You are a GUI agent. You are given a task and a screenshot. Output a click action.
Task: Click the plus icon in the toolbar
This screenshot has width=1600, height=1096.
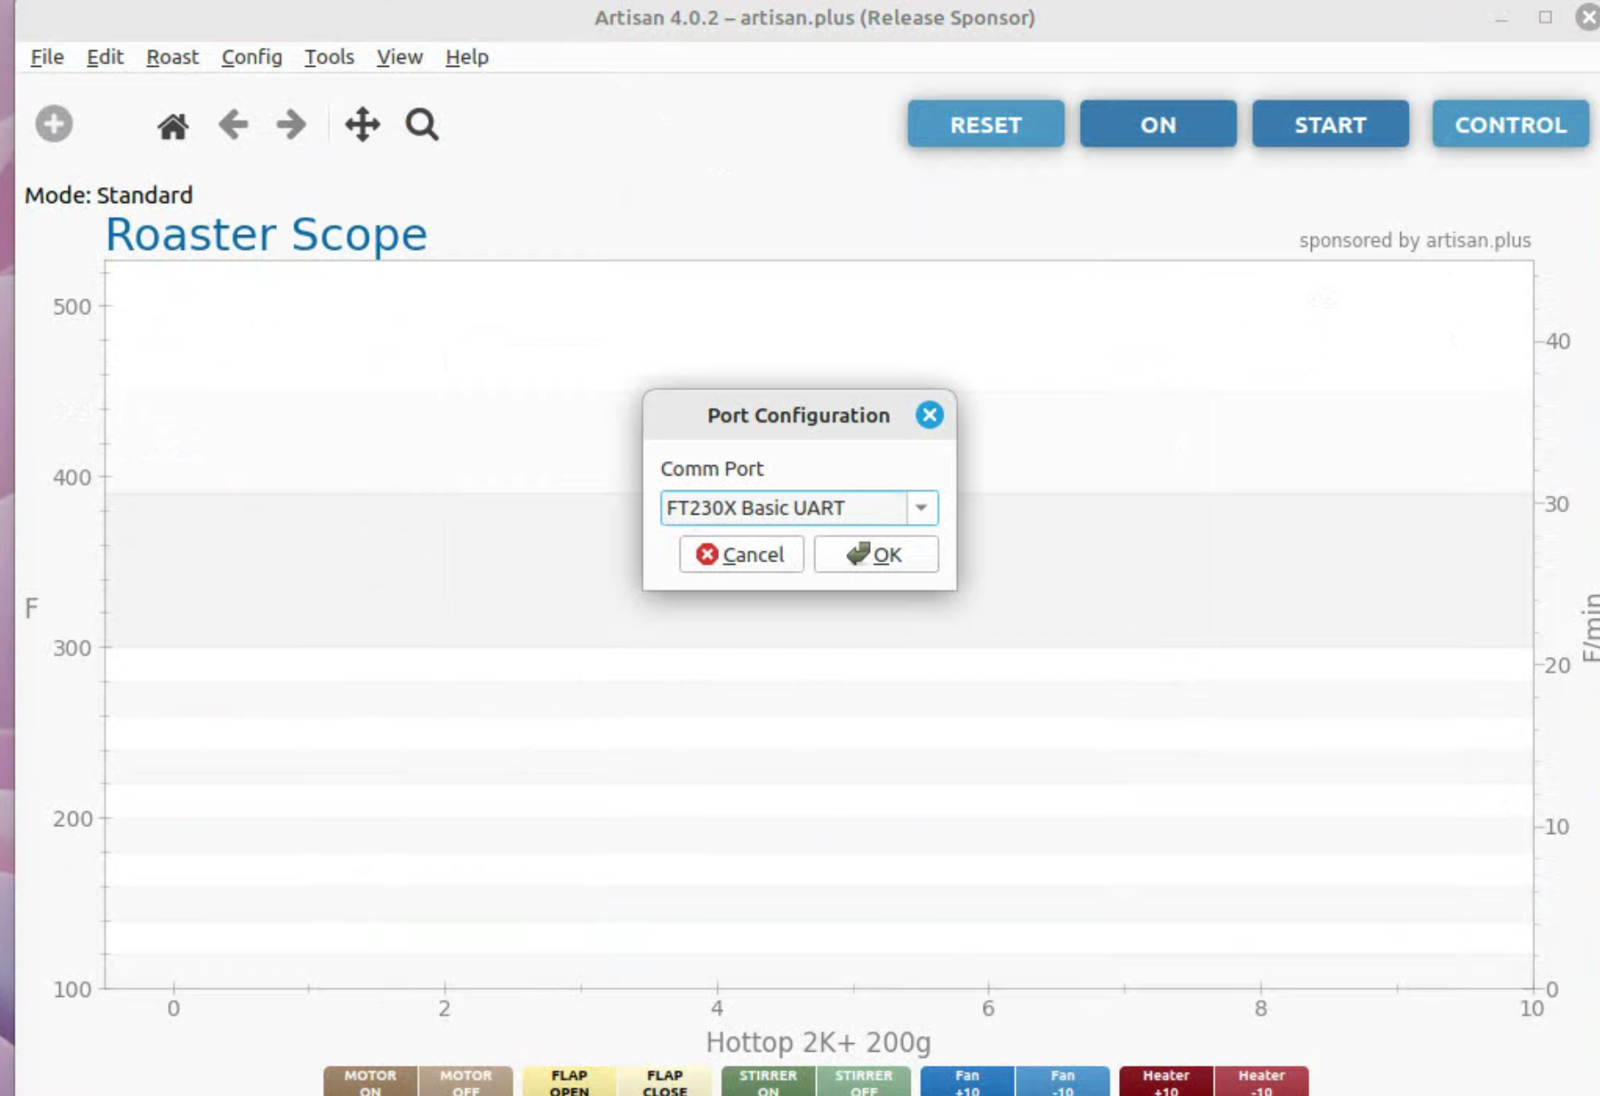54,124
